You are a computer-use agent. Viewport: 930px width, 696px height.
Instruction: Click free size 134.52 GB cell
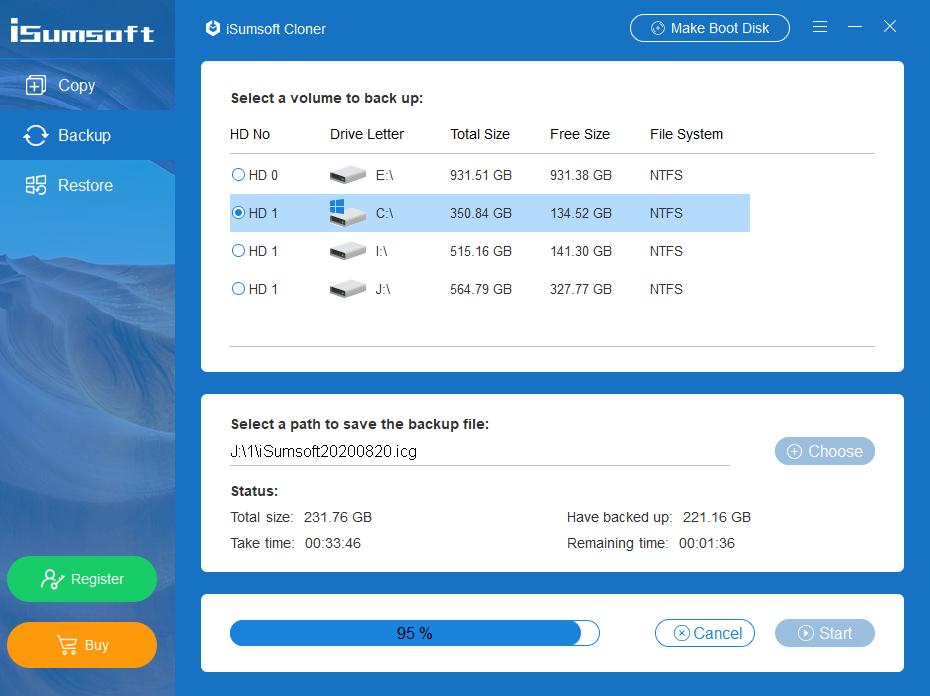(x=581, y=213)
